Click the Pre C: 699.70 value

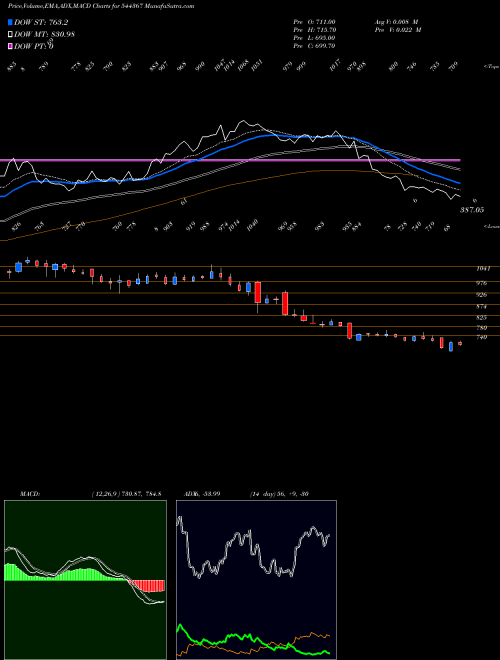point(314,46)
